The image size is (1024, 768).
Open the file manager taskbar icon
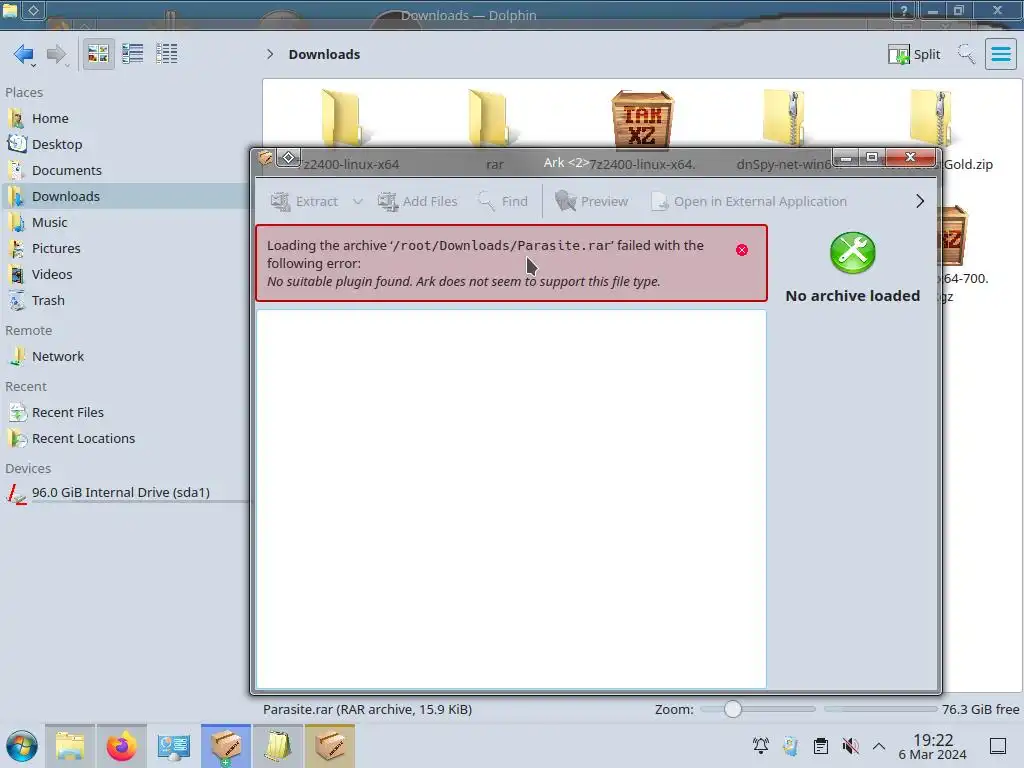point(70,746)
